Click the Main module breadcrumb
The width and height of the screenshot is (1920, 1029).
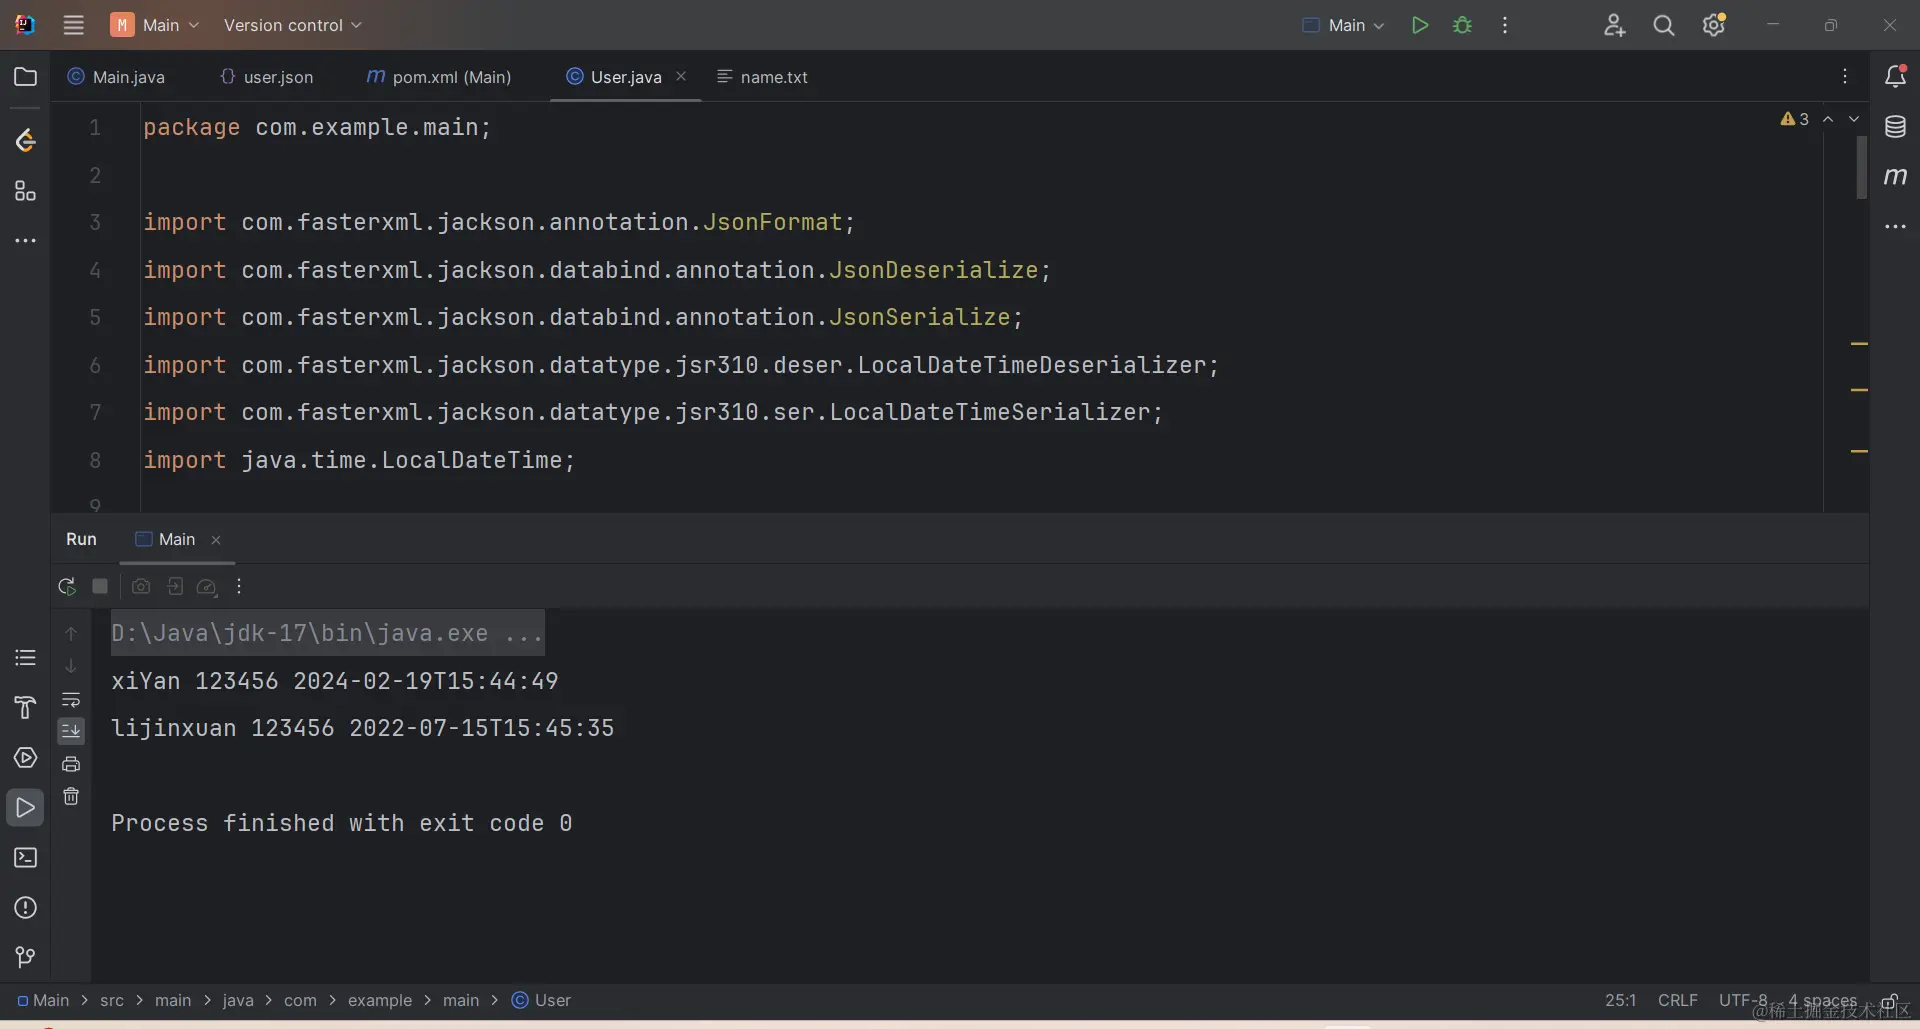[x=43, y=1001]
